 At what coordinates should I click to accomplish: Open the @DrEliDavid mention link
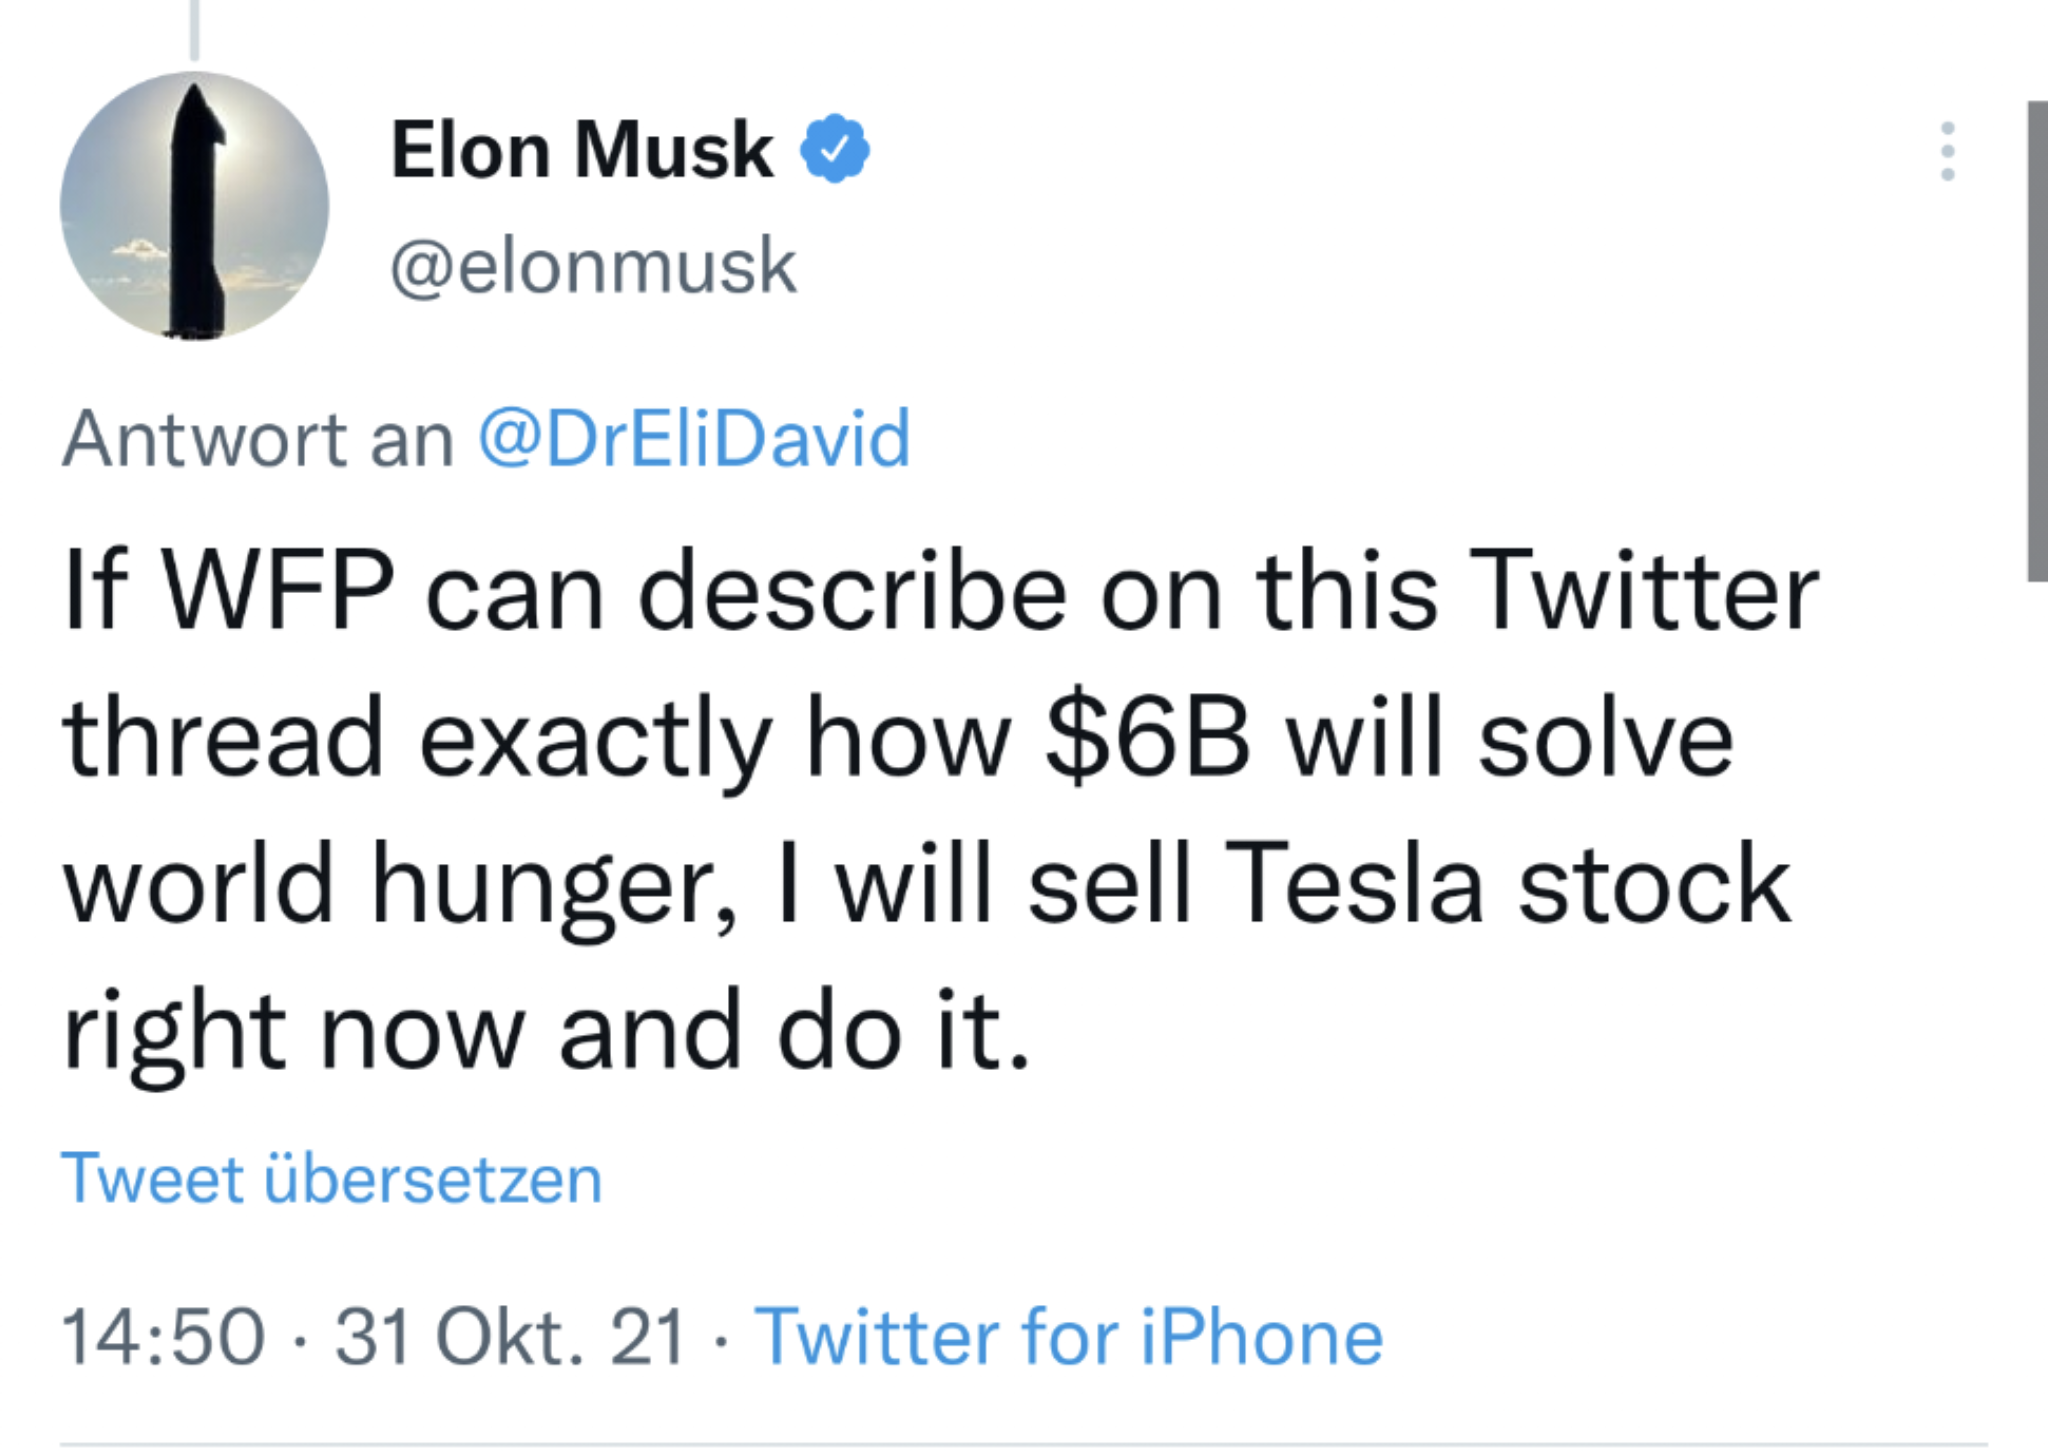(694, 438)
